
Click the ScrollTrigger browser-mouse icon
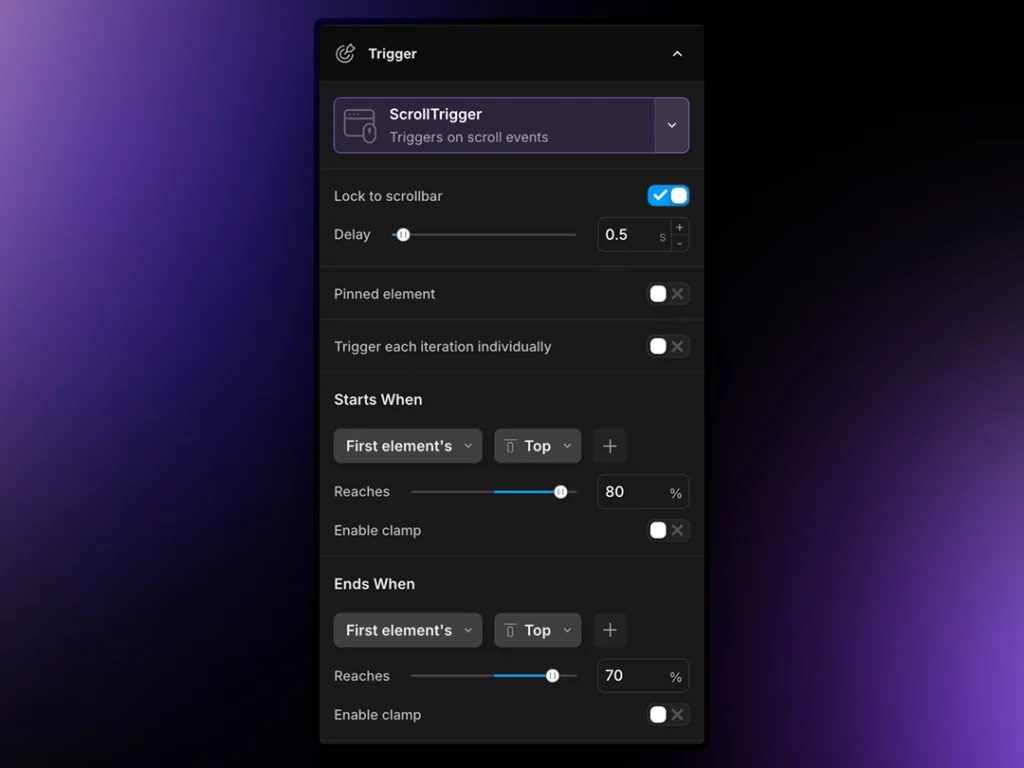(x=360, y=126)
